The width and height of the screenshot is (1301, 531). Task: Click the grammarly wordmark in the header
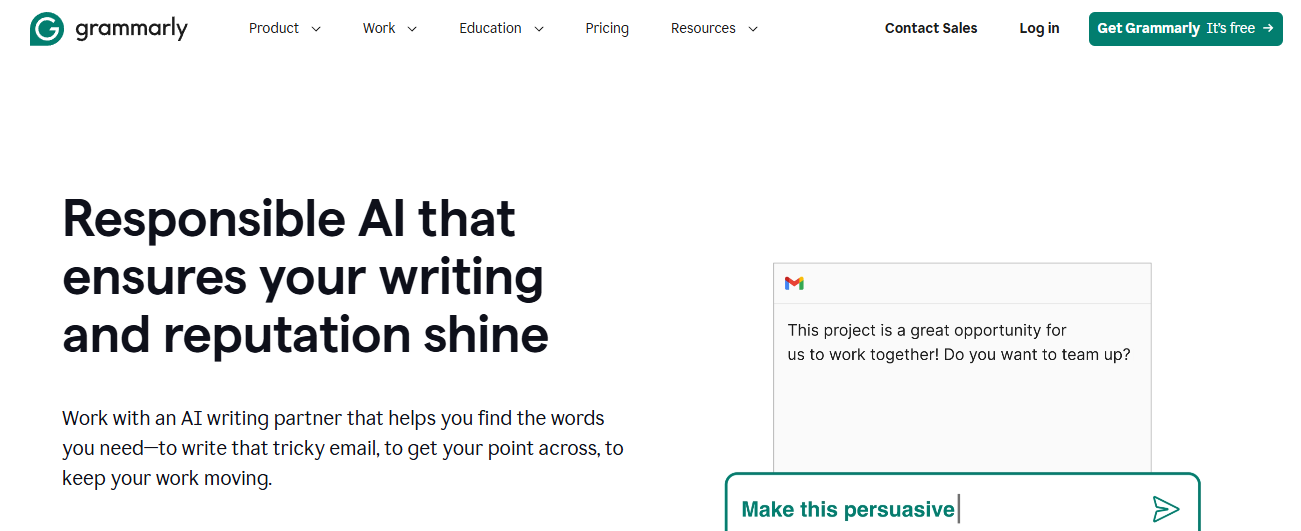pos(131,29)
